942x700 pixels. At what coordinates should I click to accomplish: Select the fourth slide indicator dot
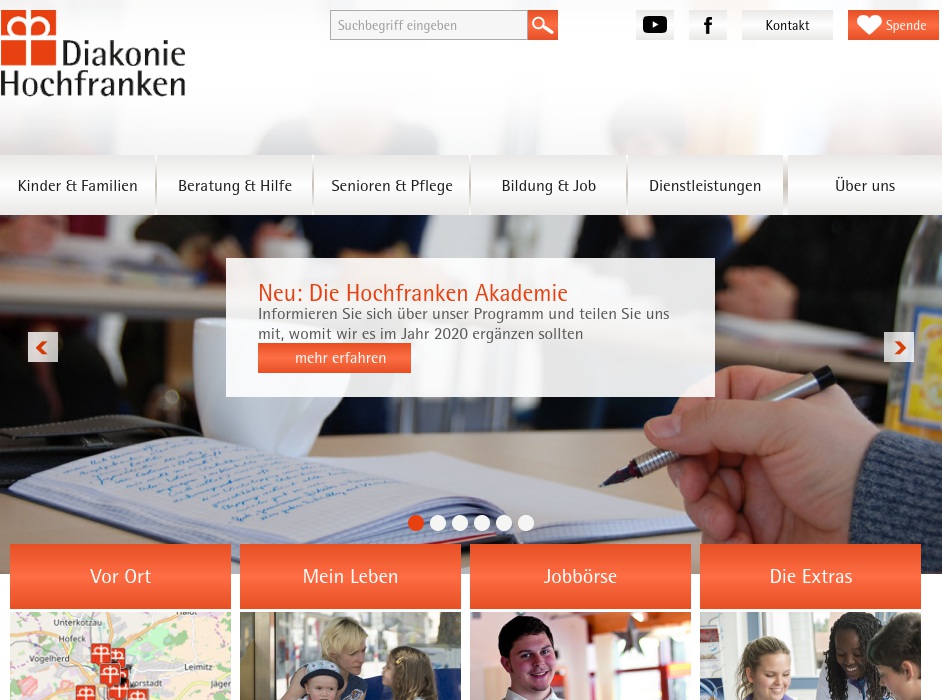click(482, 523)
